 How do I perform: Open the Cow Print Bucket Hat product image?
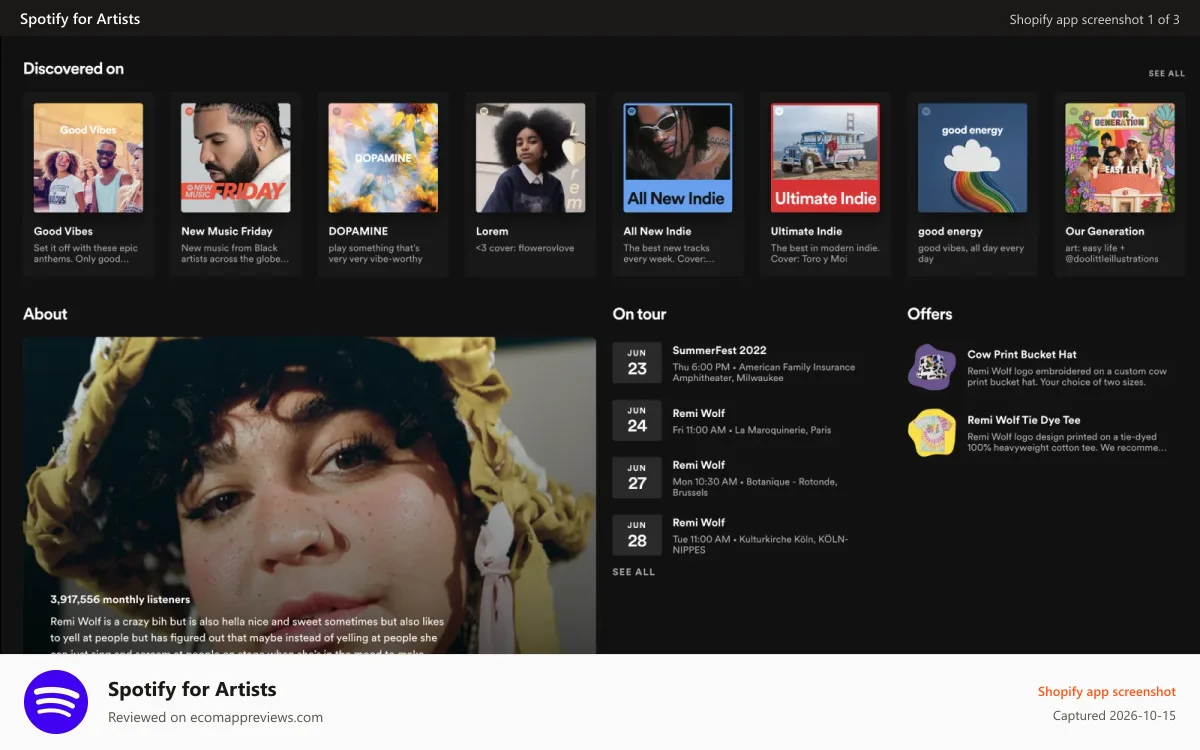pyautogui.click(x=932, y=366)
